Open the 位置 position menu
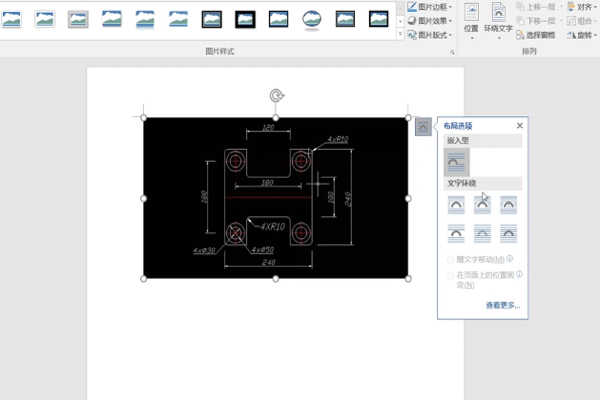600x400 pixels. [x=470, y=20]
